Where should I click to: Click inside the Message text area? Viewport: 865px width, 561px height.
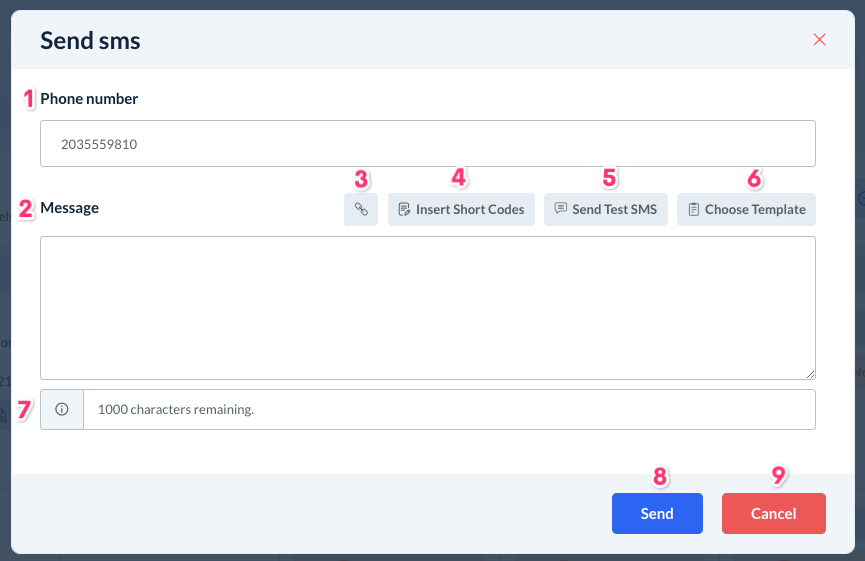point(427,307)
